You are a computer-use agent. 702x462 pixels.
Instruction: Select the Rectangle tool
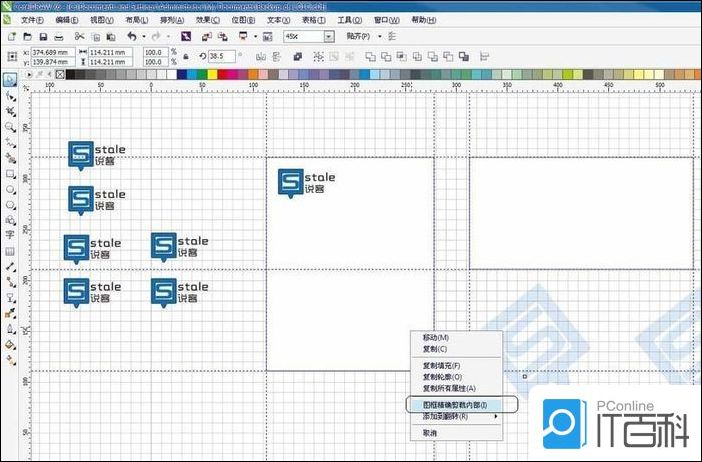coord(10,174)
